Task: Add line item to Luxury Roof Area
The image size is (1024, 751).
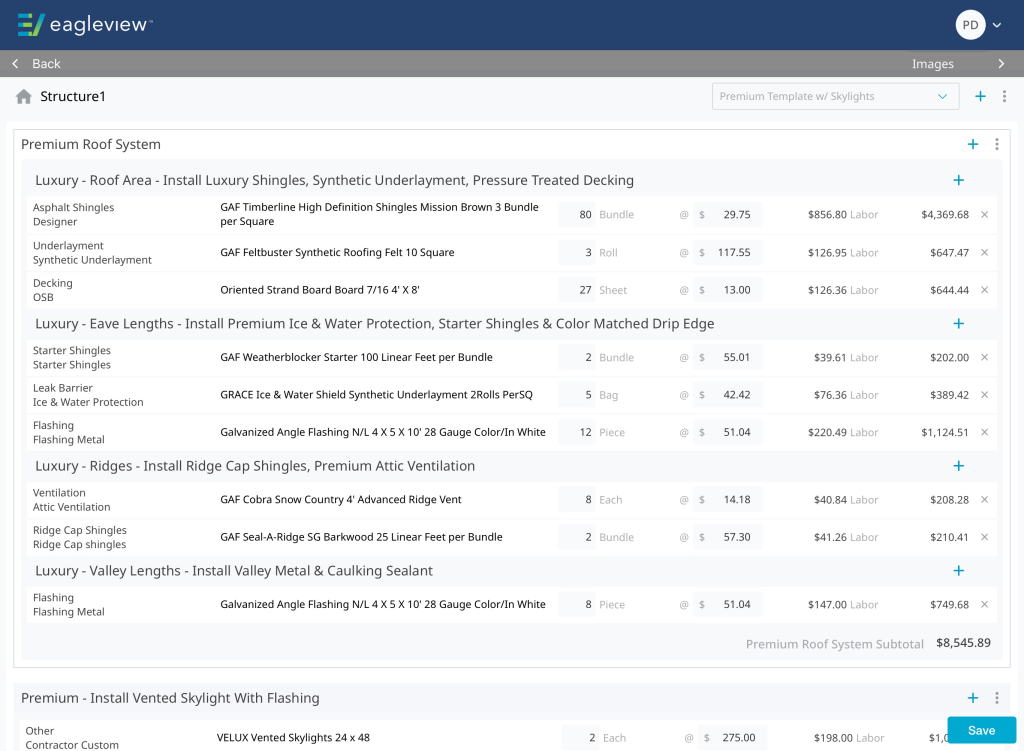Action: pyautogui.click(x=959, y=180)
